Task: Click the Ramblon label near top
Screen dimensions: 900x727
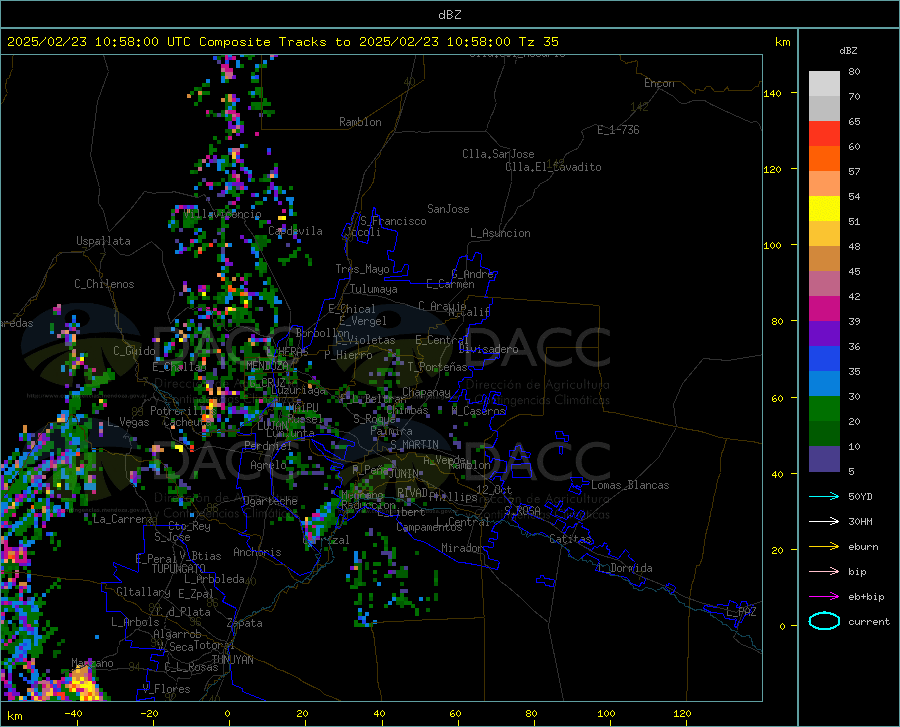Action: [x=360, y=122]
